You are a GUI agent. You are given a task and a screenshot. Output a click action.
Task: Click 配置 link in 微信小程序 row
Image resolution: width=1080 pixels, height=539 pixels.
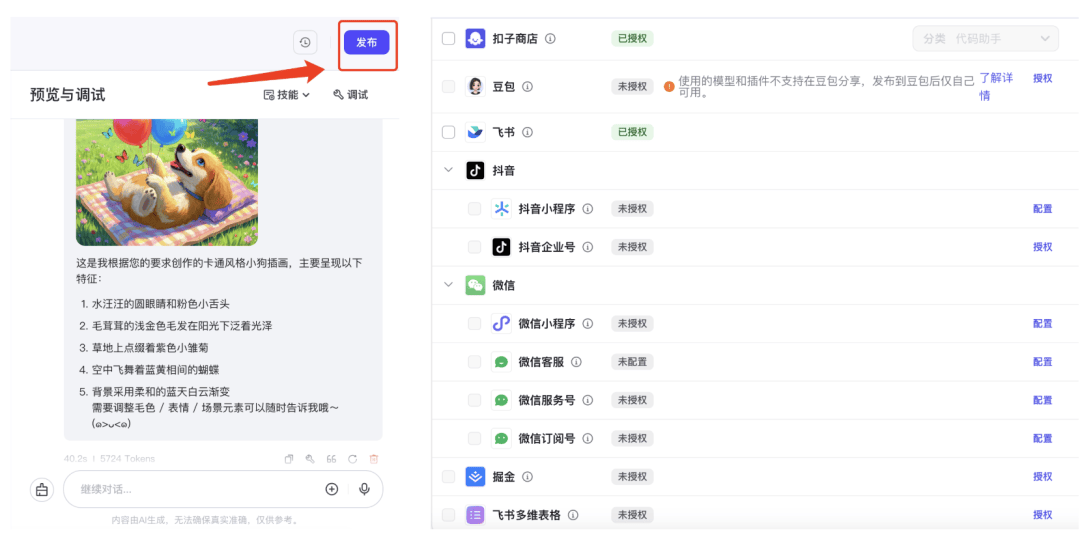click(1042, 324)
